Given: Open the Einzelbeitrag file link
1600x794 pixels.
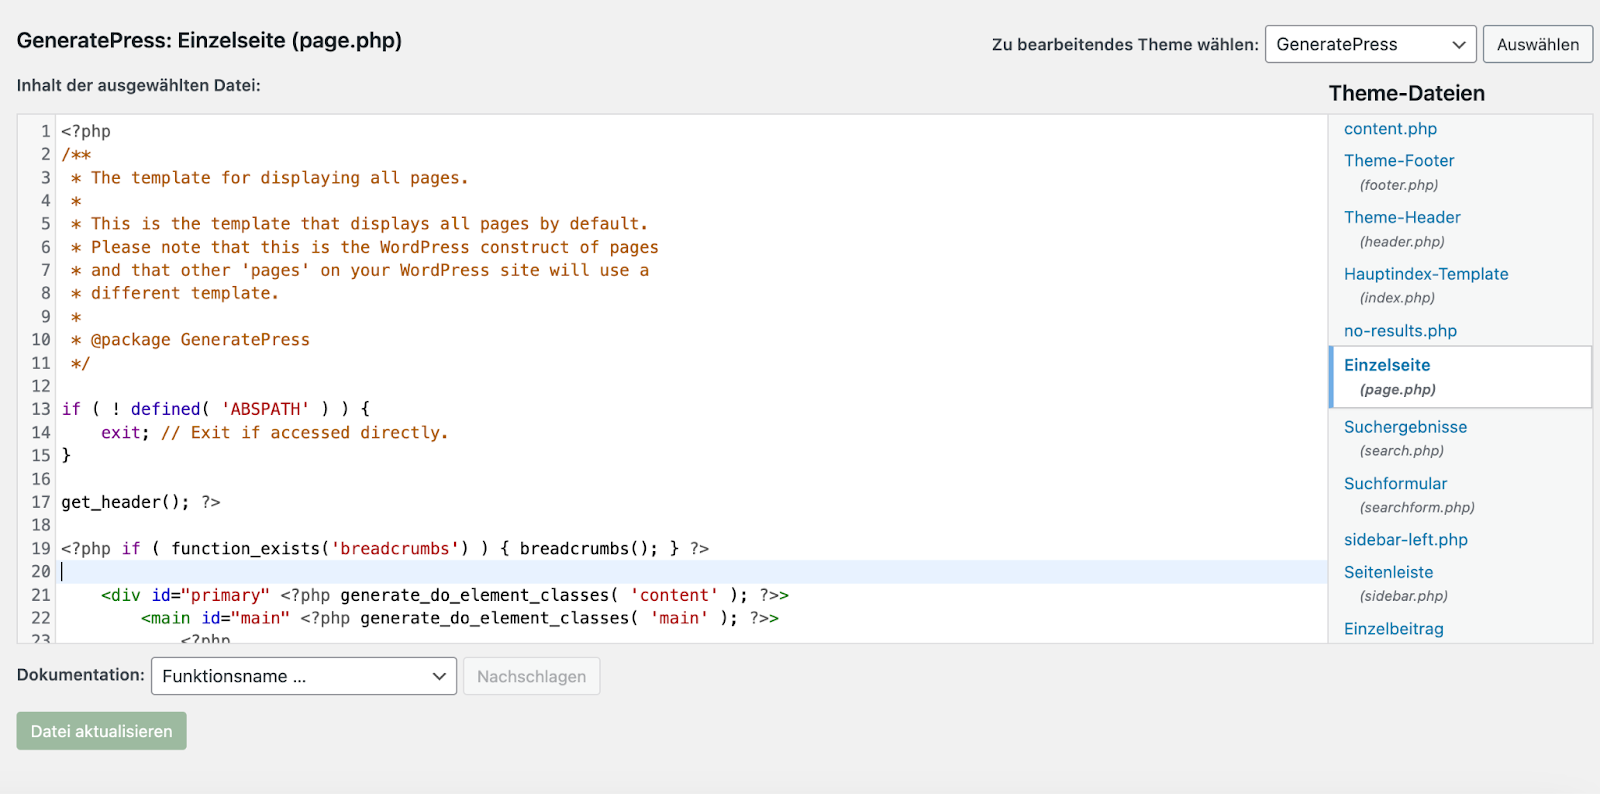Looking at the screenshot, I should tap(1393, 629).
